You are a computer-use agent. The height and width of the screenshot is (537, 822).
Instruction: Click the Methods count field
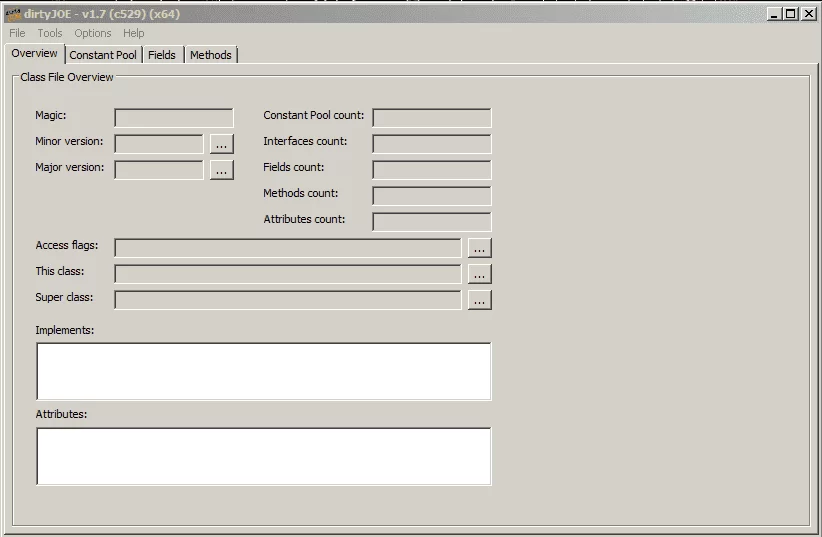coord(431,196)
